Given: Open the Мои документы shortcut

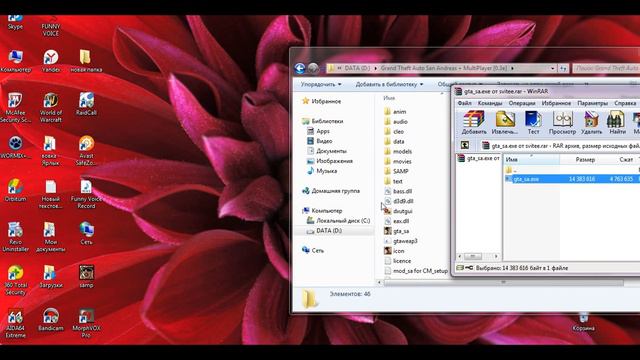Looking at the screenshot, I should coord(51,238).
